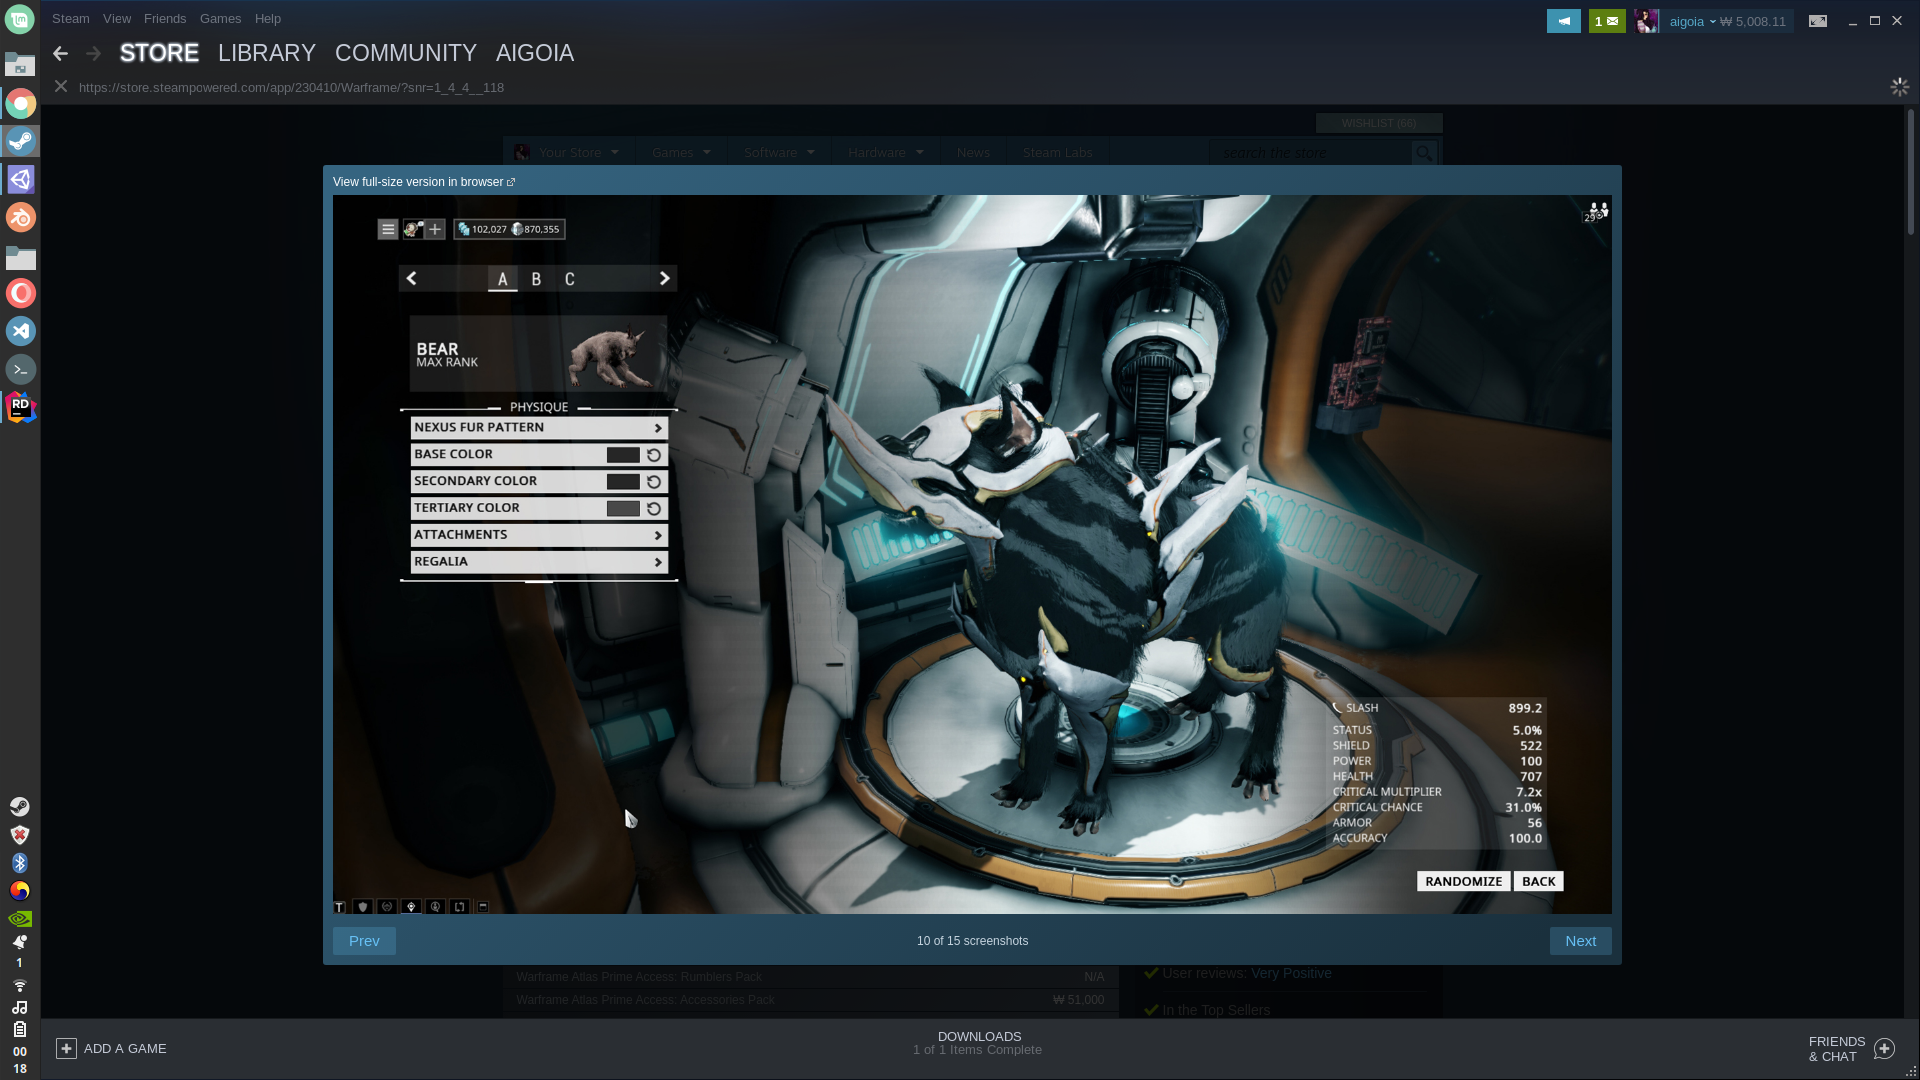Screen dimensions: 1920x1080
Task: Click the Prev screenshot button
Action: point(364,941)
